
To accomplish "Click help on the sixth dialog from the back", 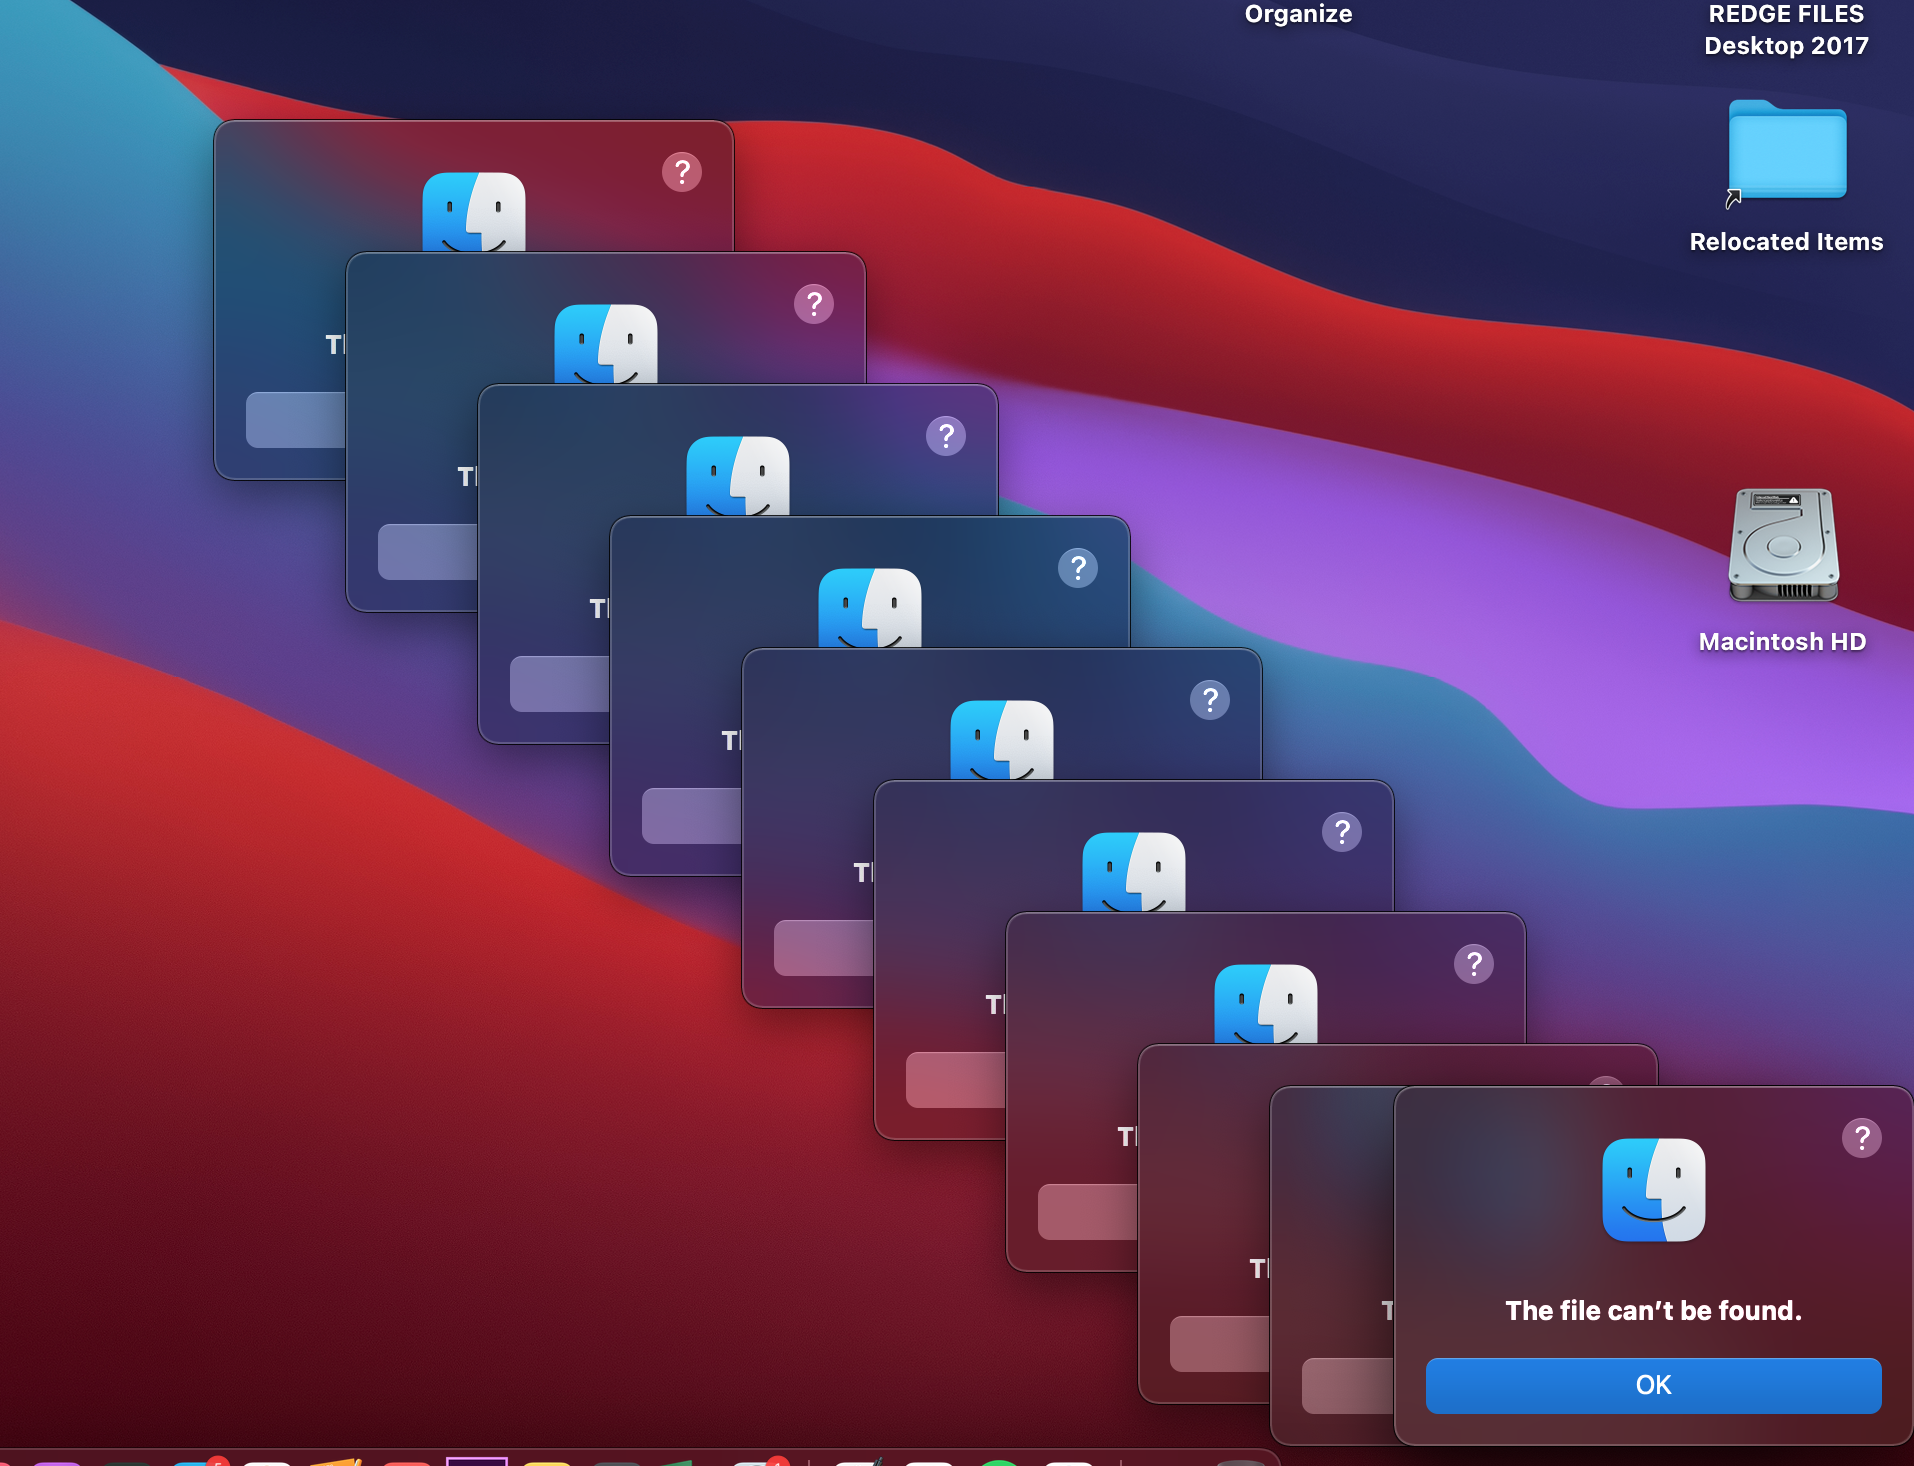I will click(x=1342, y=832).
